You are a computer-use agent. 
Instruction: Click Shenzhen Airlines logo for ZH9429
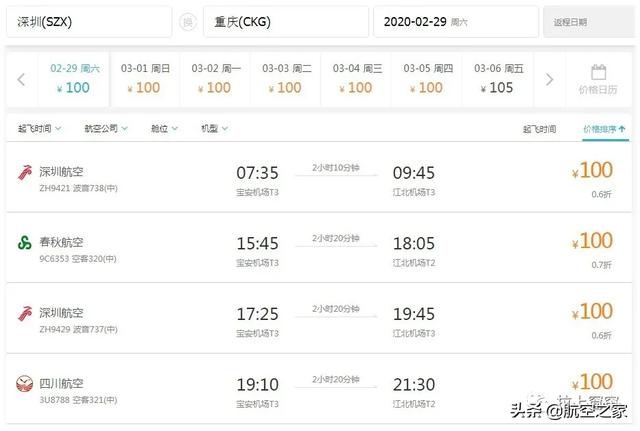(24, 313)
